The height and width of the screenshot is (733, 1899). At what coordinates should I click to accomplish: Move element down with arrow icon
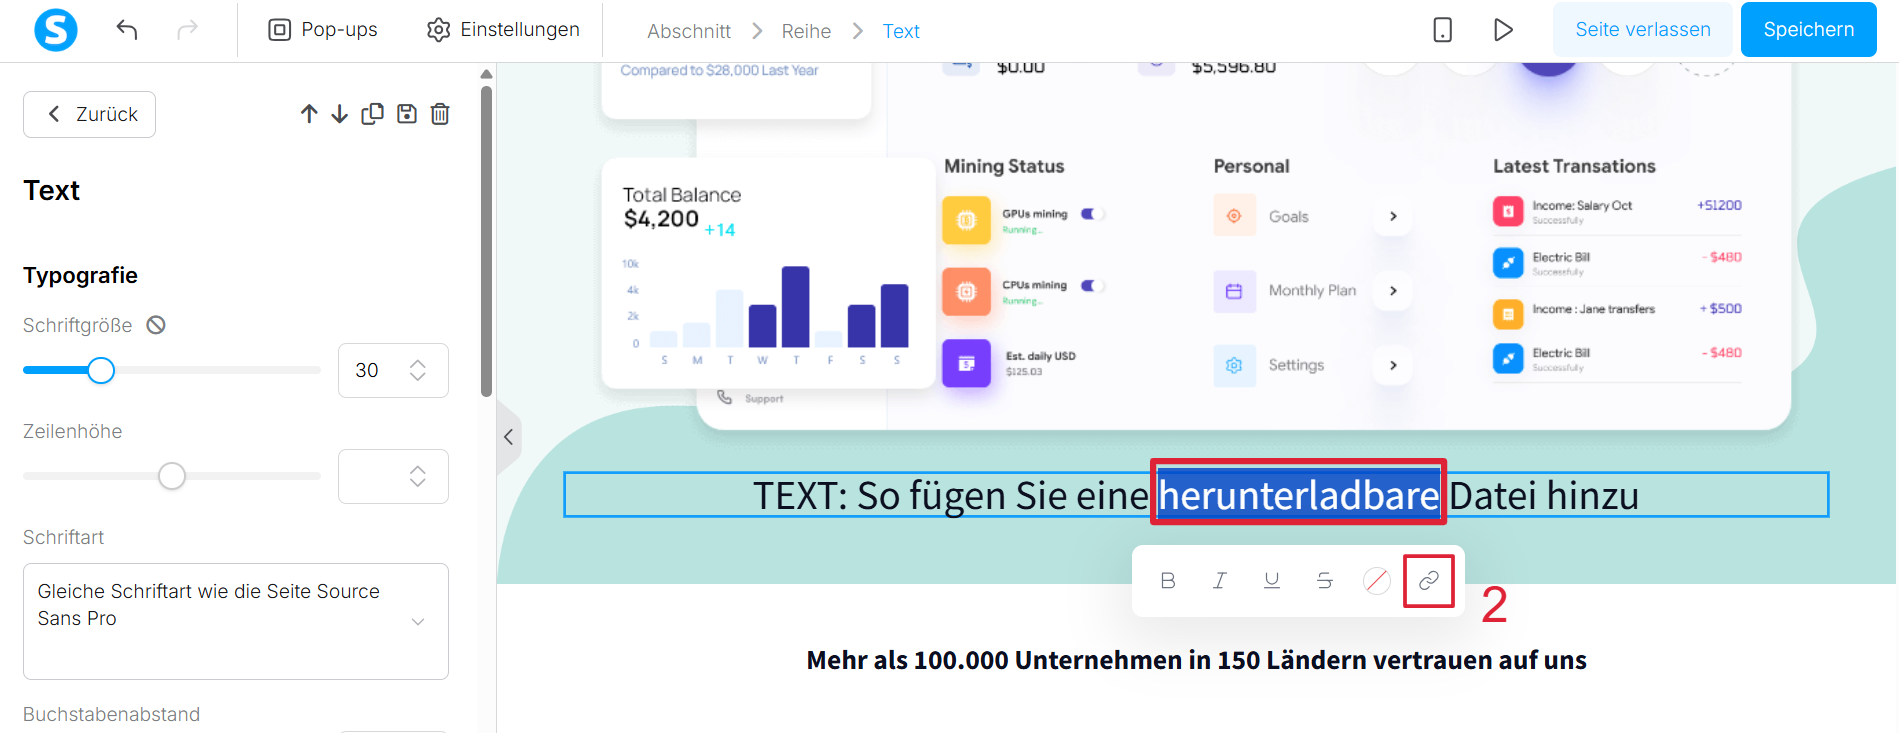(340, 114)
